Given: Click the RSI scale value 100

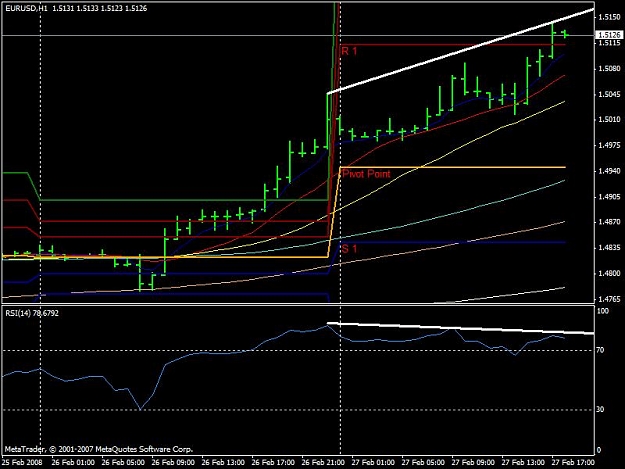Looking at the screenshot, I should (x=603, y=311).
